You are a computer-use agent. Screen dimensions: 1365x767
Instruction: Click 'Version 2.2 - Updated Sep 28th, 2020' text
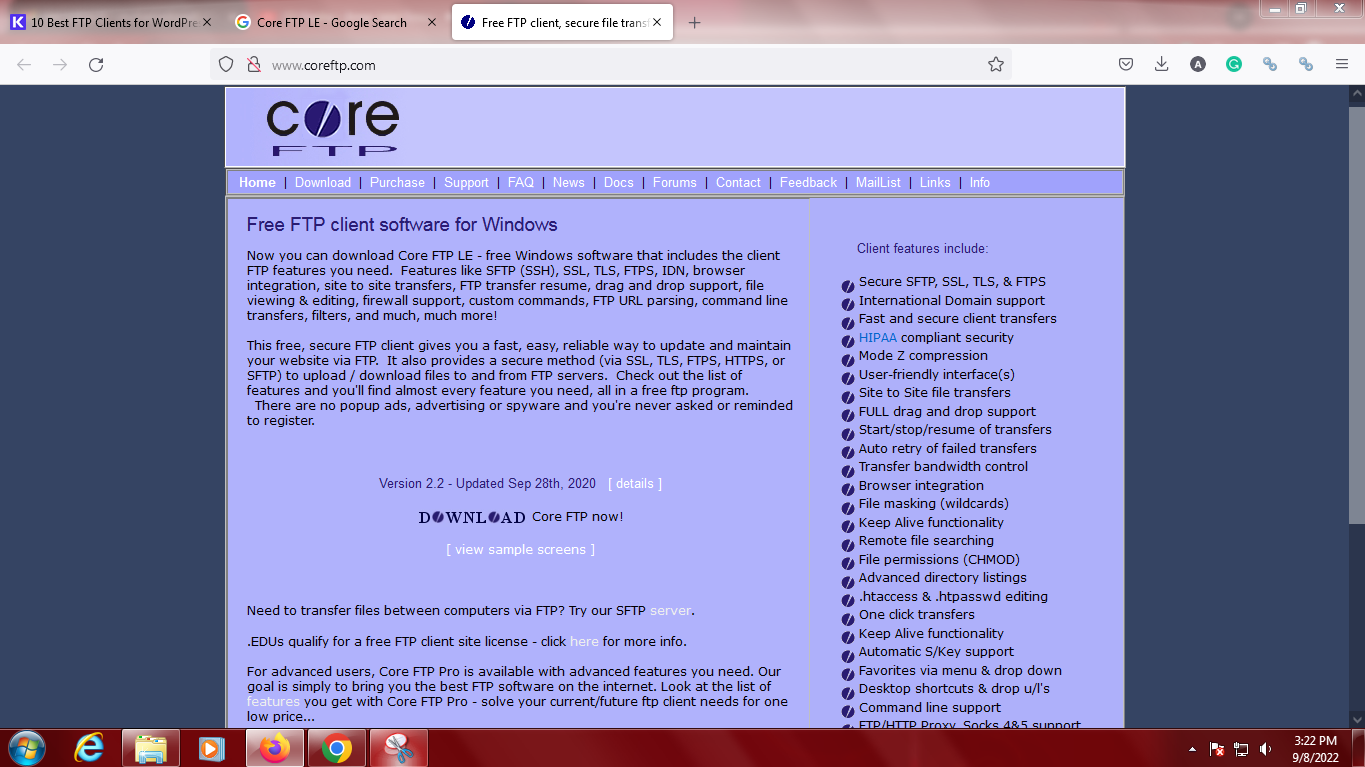[x=487, y=483]
